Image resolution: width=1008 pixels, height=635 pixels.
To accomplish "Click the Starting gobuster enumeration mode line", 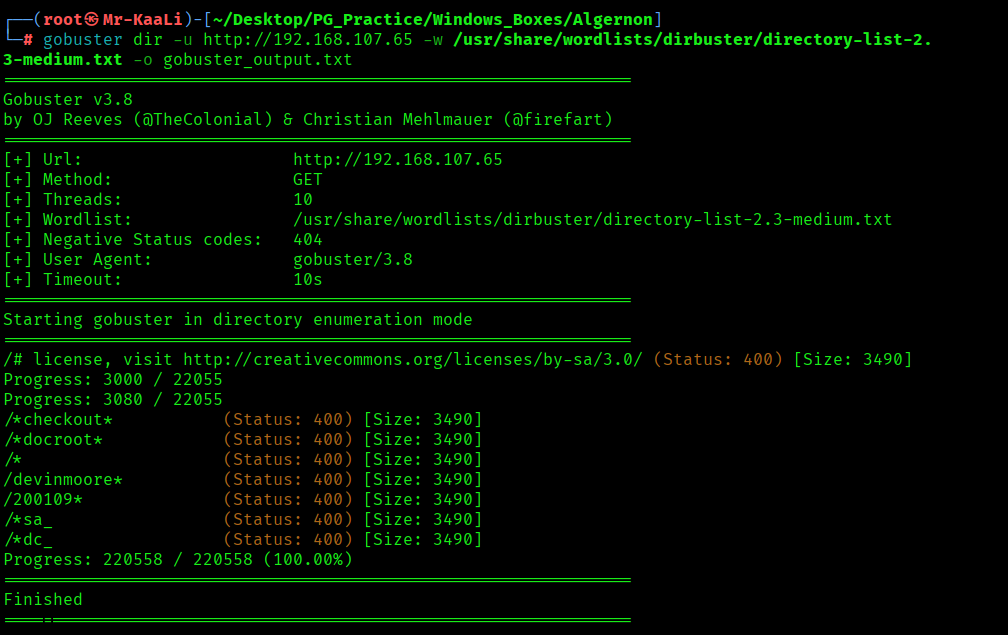I will click(x=238, y=320).
